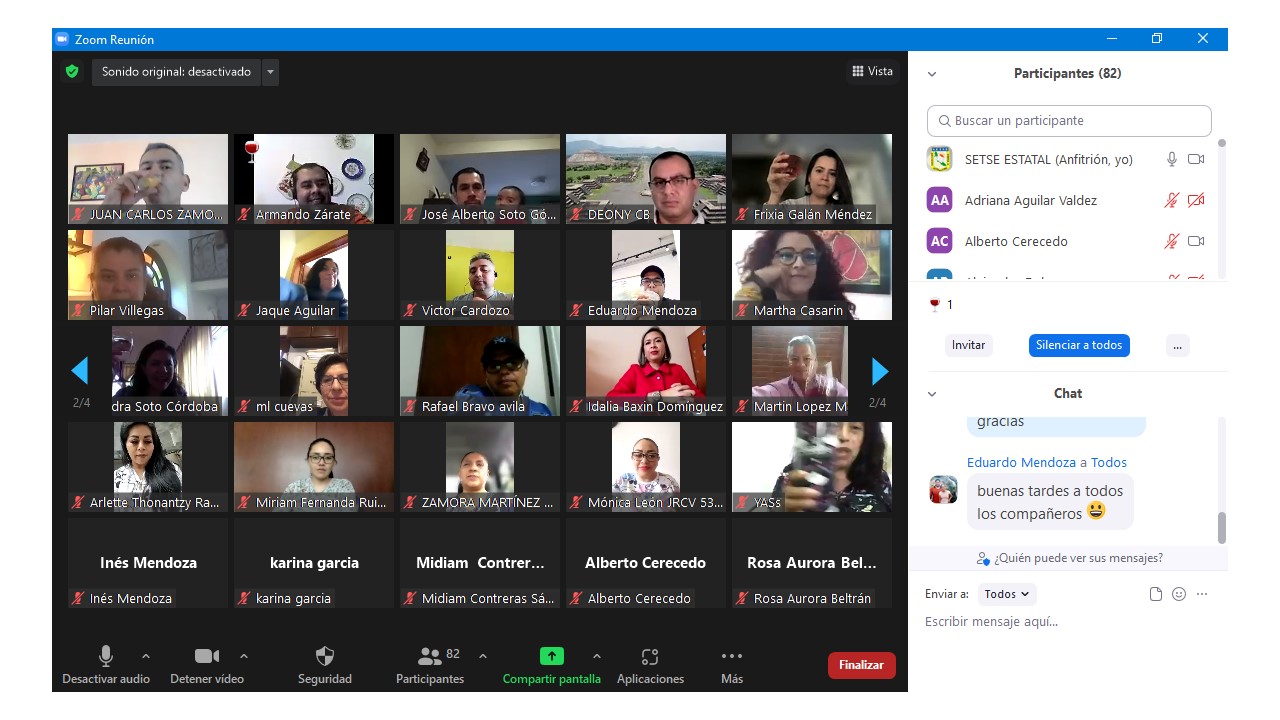The width and height of the screenshot is (1280, 720).
Task: Open participant panel more options button
Action: coord(1177,345)
